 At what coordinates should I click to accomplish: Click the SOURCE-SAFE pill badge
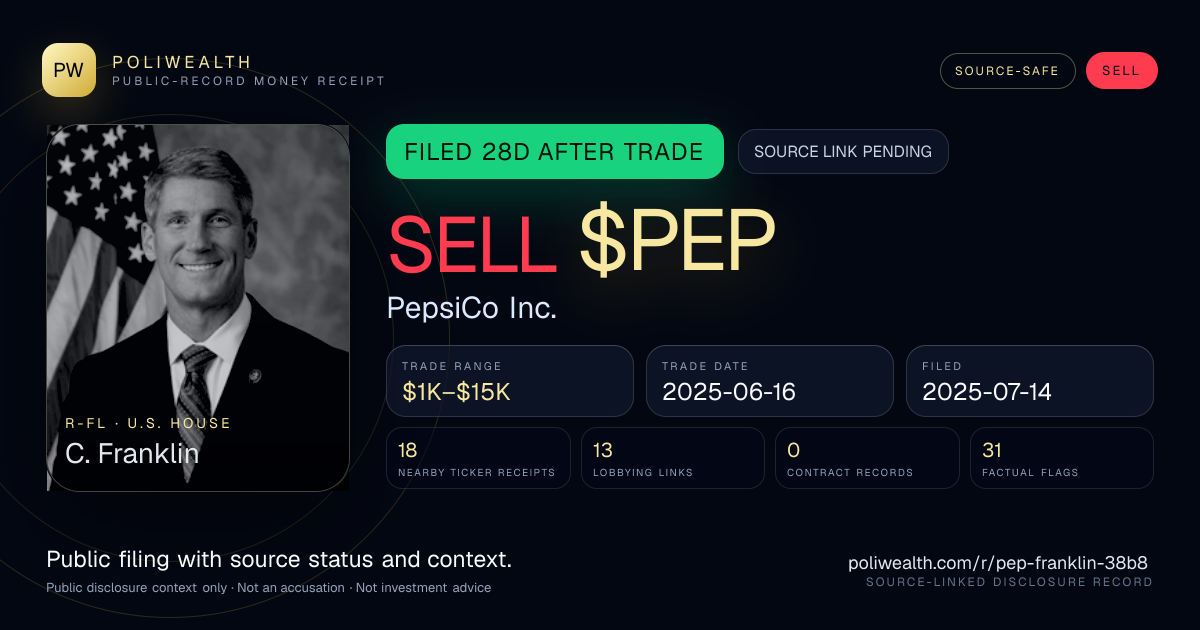pos(1007,71)
